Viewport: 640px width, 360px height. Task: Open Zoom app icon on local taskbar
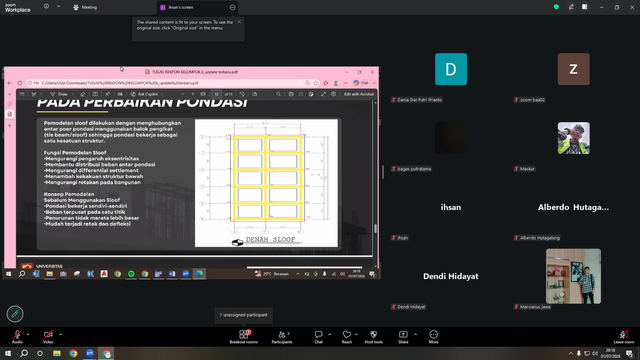tap(90, 353)
